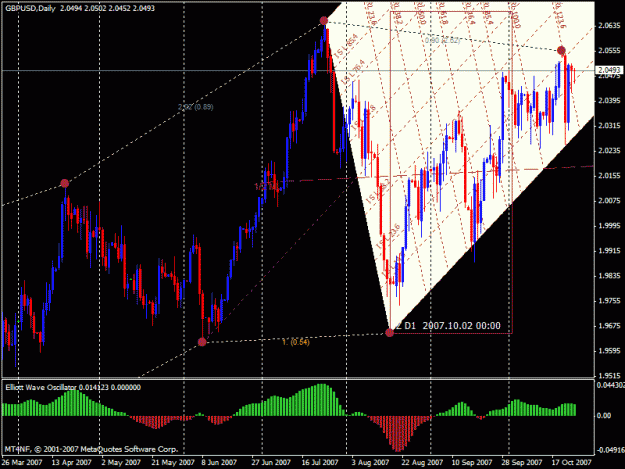The image size is (625, 469).
Task: Click the pivot marker beside the "2 D1" label
Action: [389, 332]
